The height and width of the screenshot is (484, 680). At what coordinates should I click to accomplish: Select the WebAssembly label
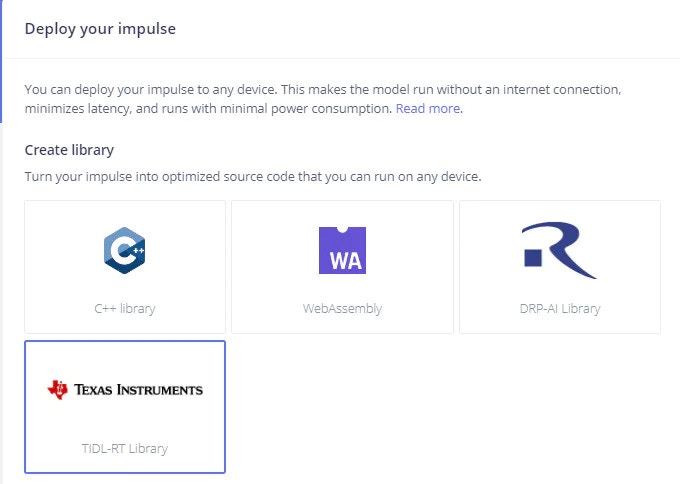pyautogui.click(x=342, y=309)
